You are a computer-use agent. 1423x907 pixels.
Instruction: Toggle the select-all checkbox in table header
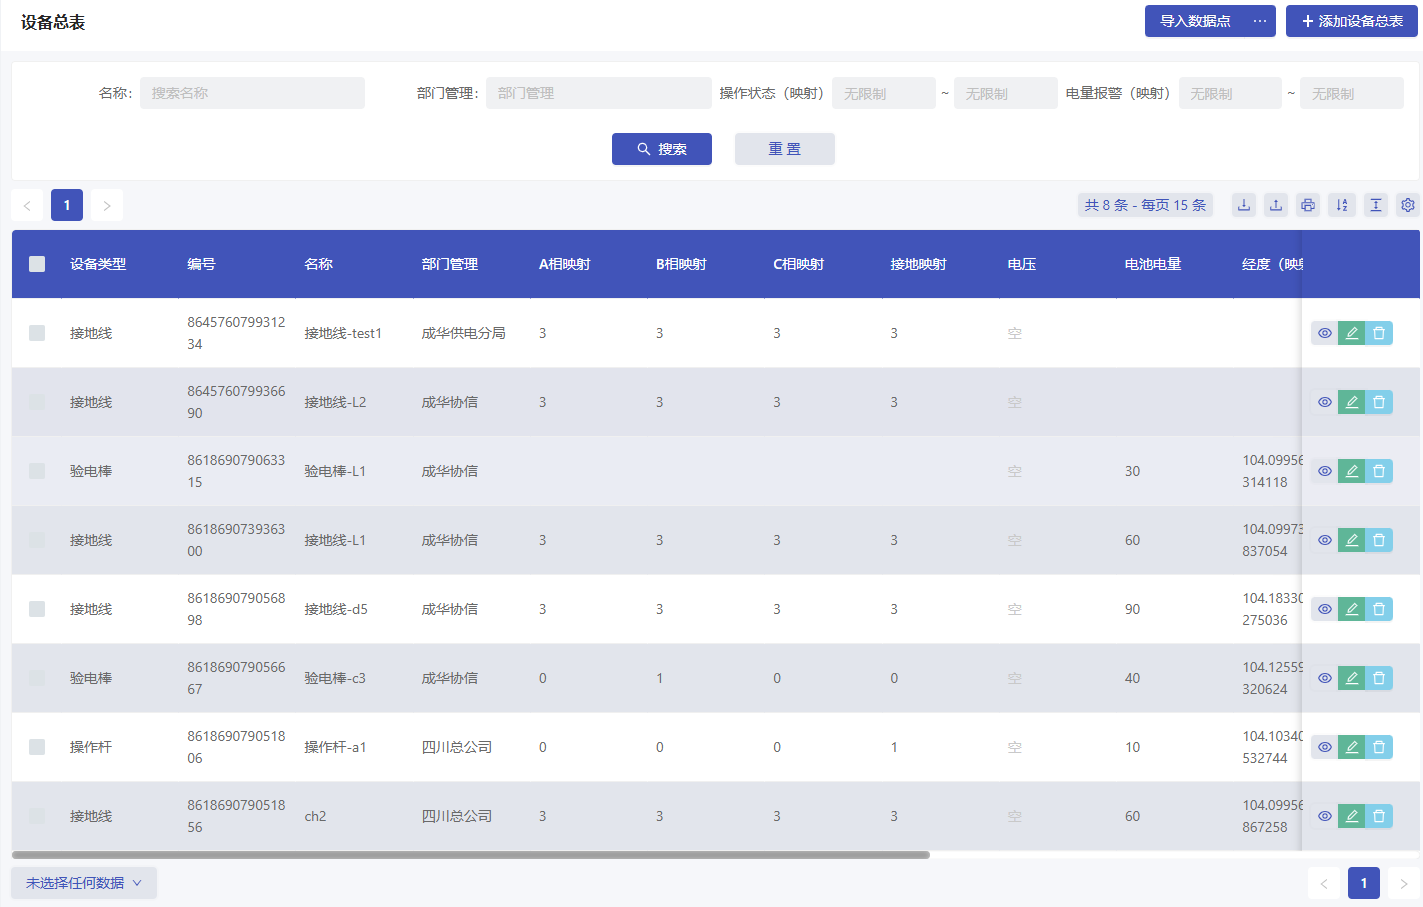point(37,264)
